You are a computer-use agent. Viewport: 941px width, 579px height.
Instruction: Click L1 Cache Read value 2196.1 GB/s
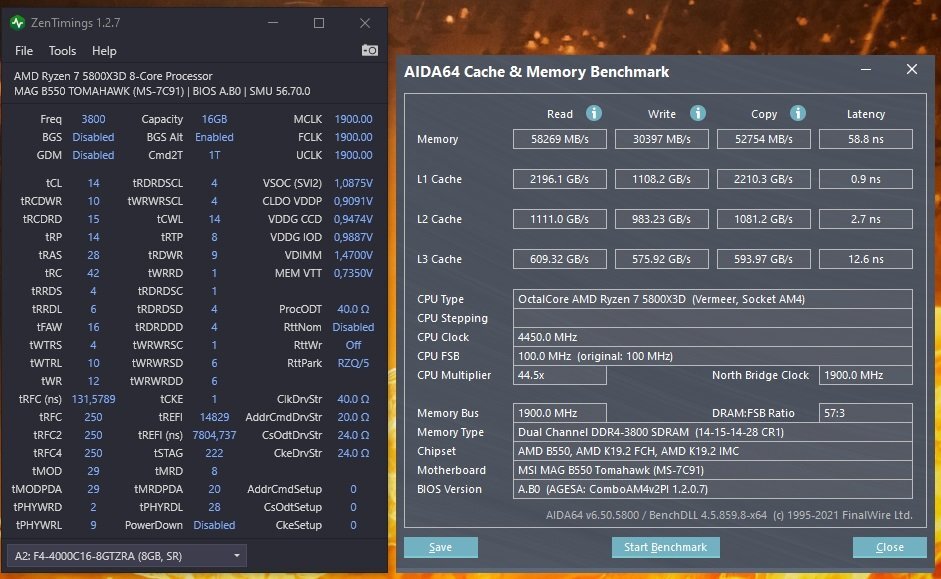560,179
